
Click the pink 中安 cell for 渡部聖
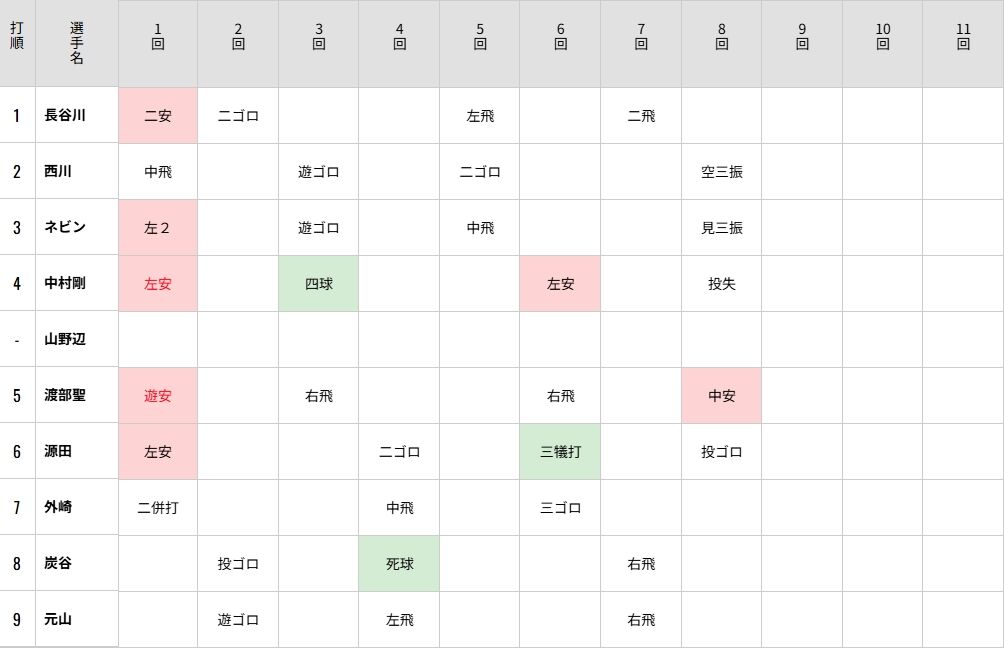tap(721, 395)
